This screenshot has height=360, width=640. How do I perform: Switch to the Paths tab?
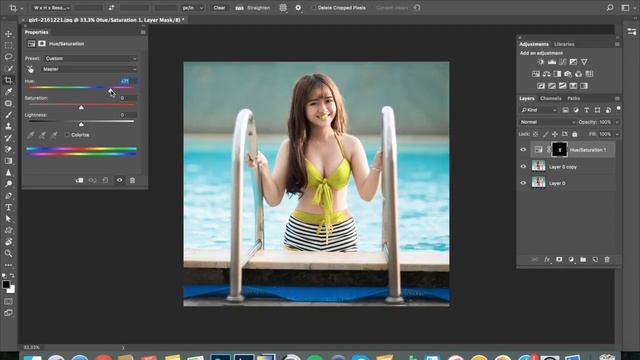[x=573, y=98]
